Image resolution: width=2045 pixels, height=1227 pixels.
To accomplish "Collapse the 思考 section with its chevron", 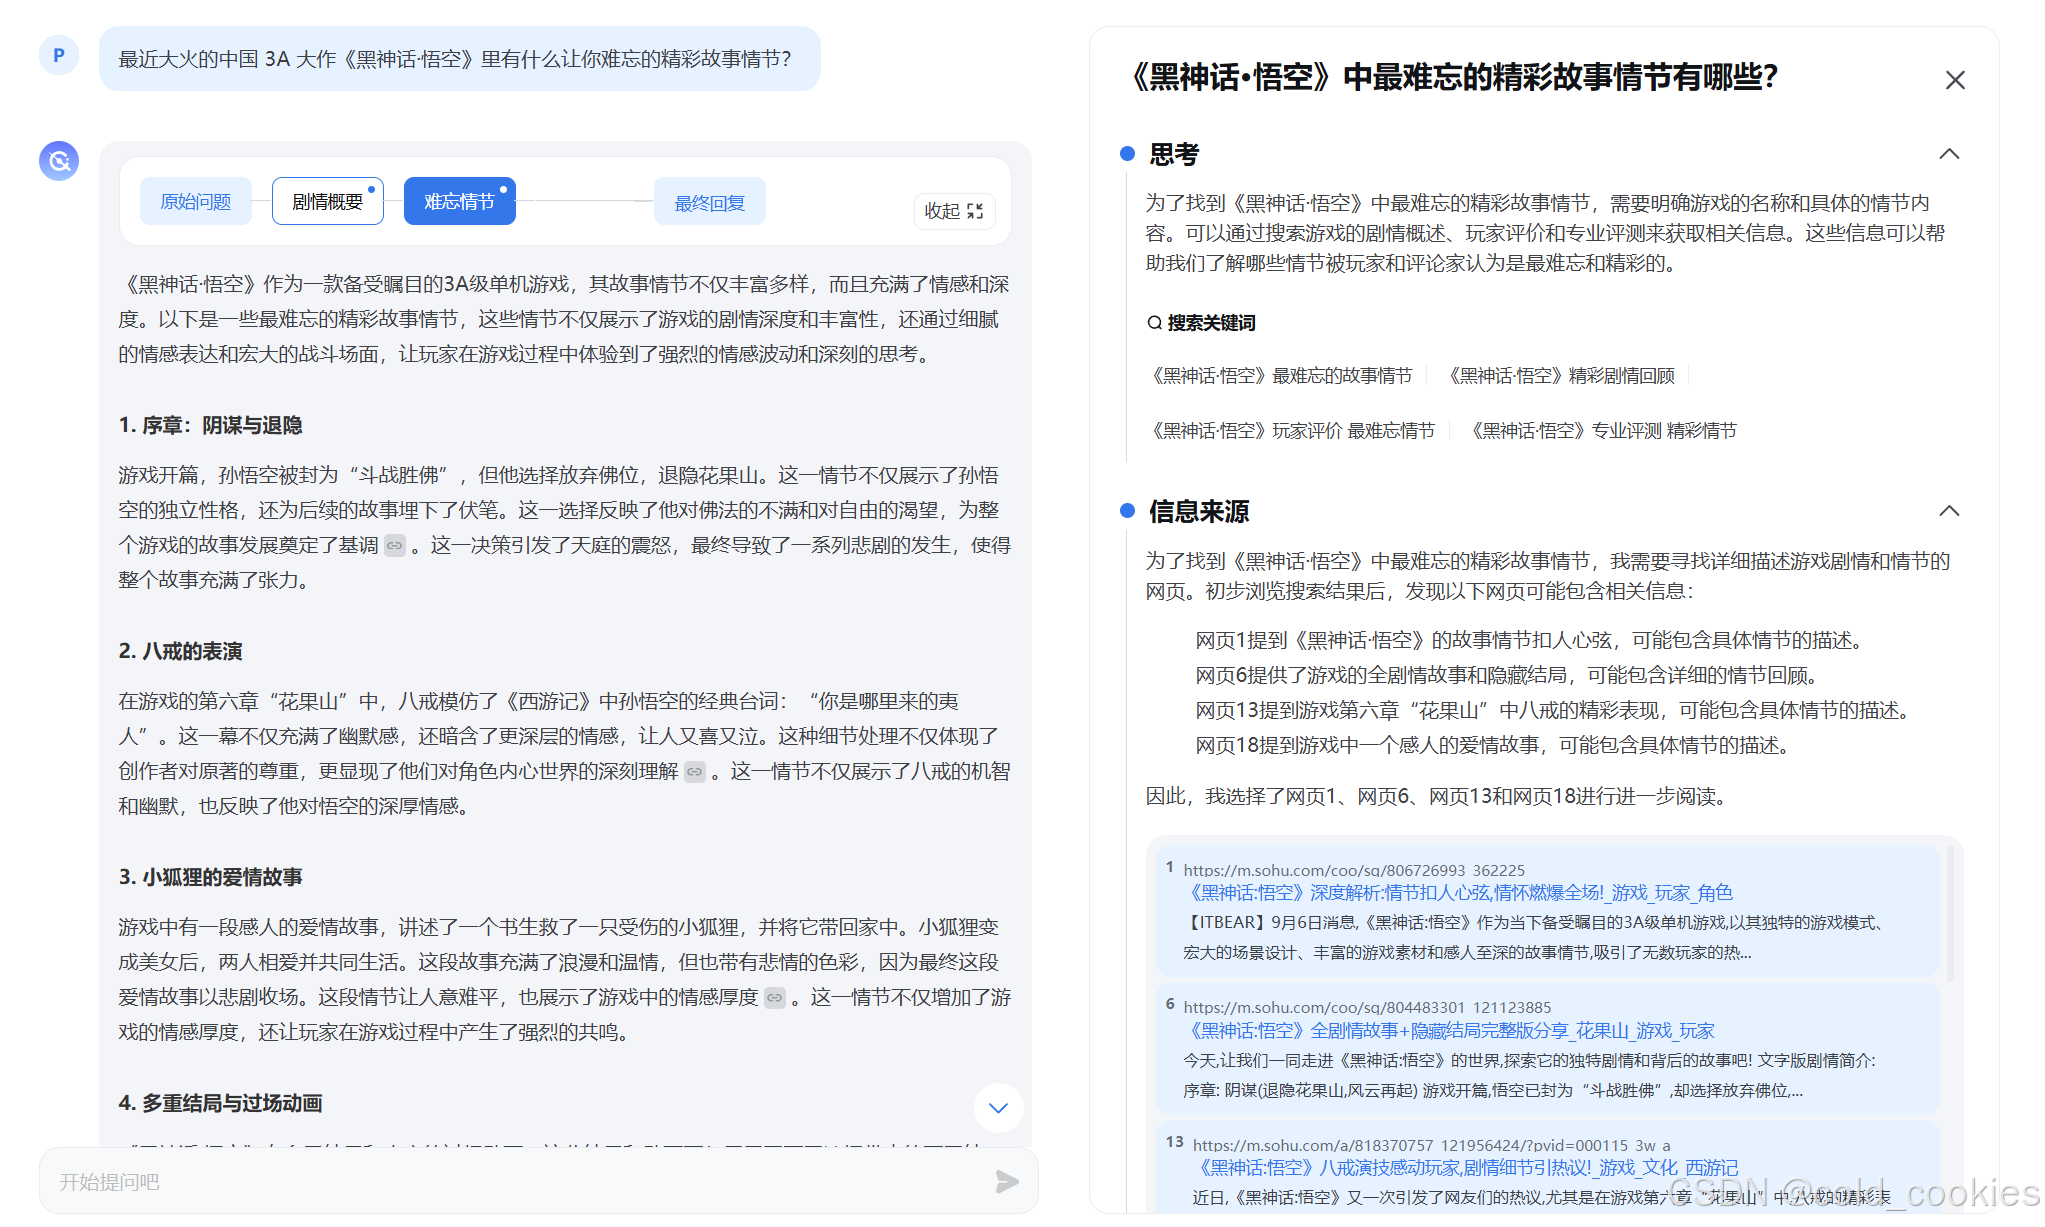I will pos(1948,154).
